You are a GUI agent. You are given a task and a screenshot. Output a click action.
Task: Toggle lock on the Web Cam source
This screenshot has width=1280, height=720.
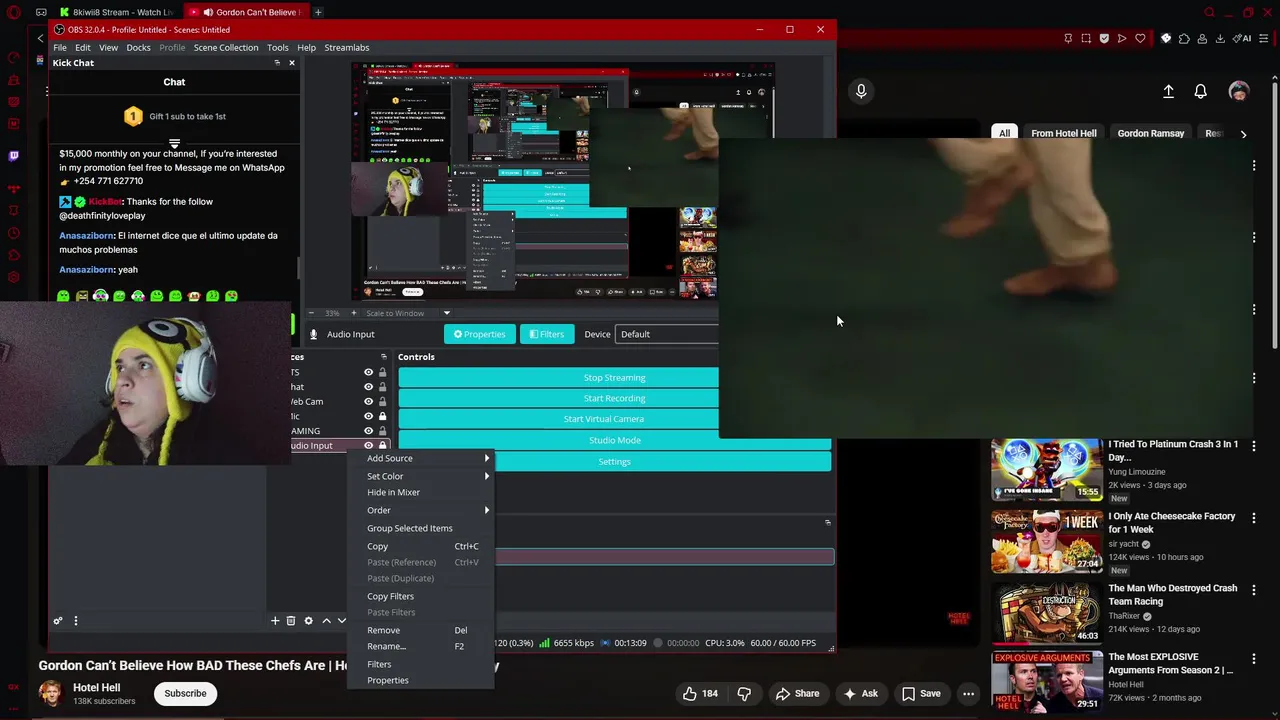[382, 402]
